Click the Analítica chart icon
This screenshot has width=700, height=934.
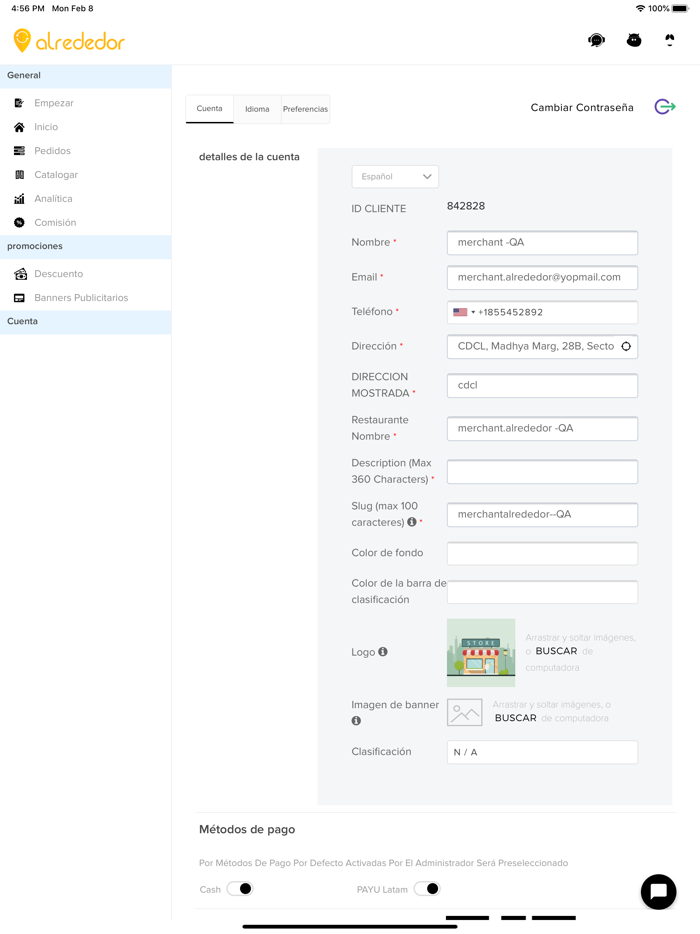click(x=19, y=198)
